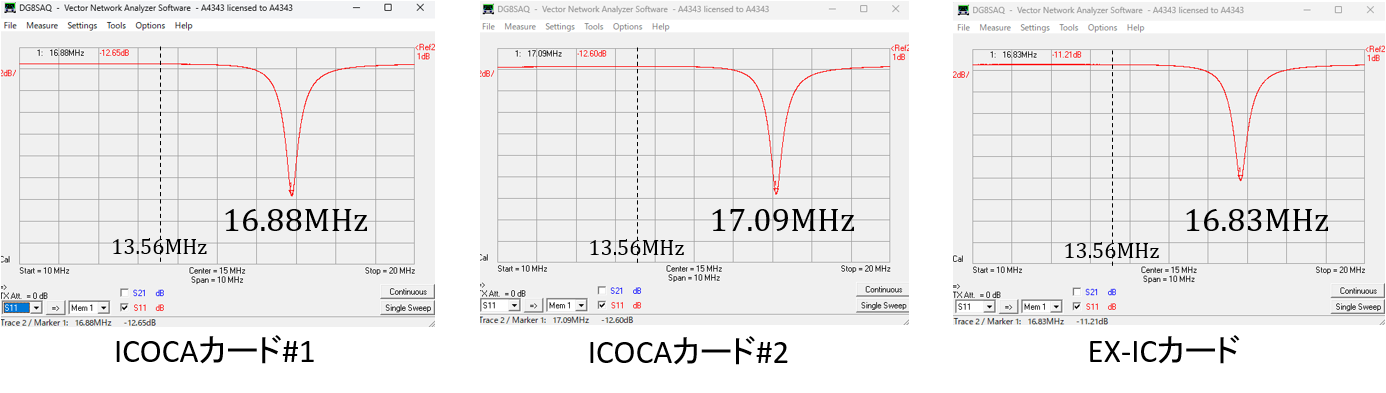Enable the S21 dB trace in the 16.83MHz window
The height and width of the screenshot is (393, 1386).
pos(1076,292)
